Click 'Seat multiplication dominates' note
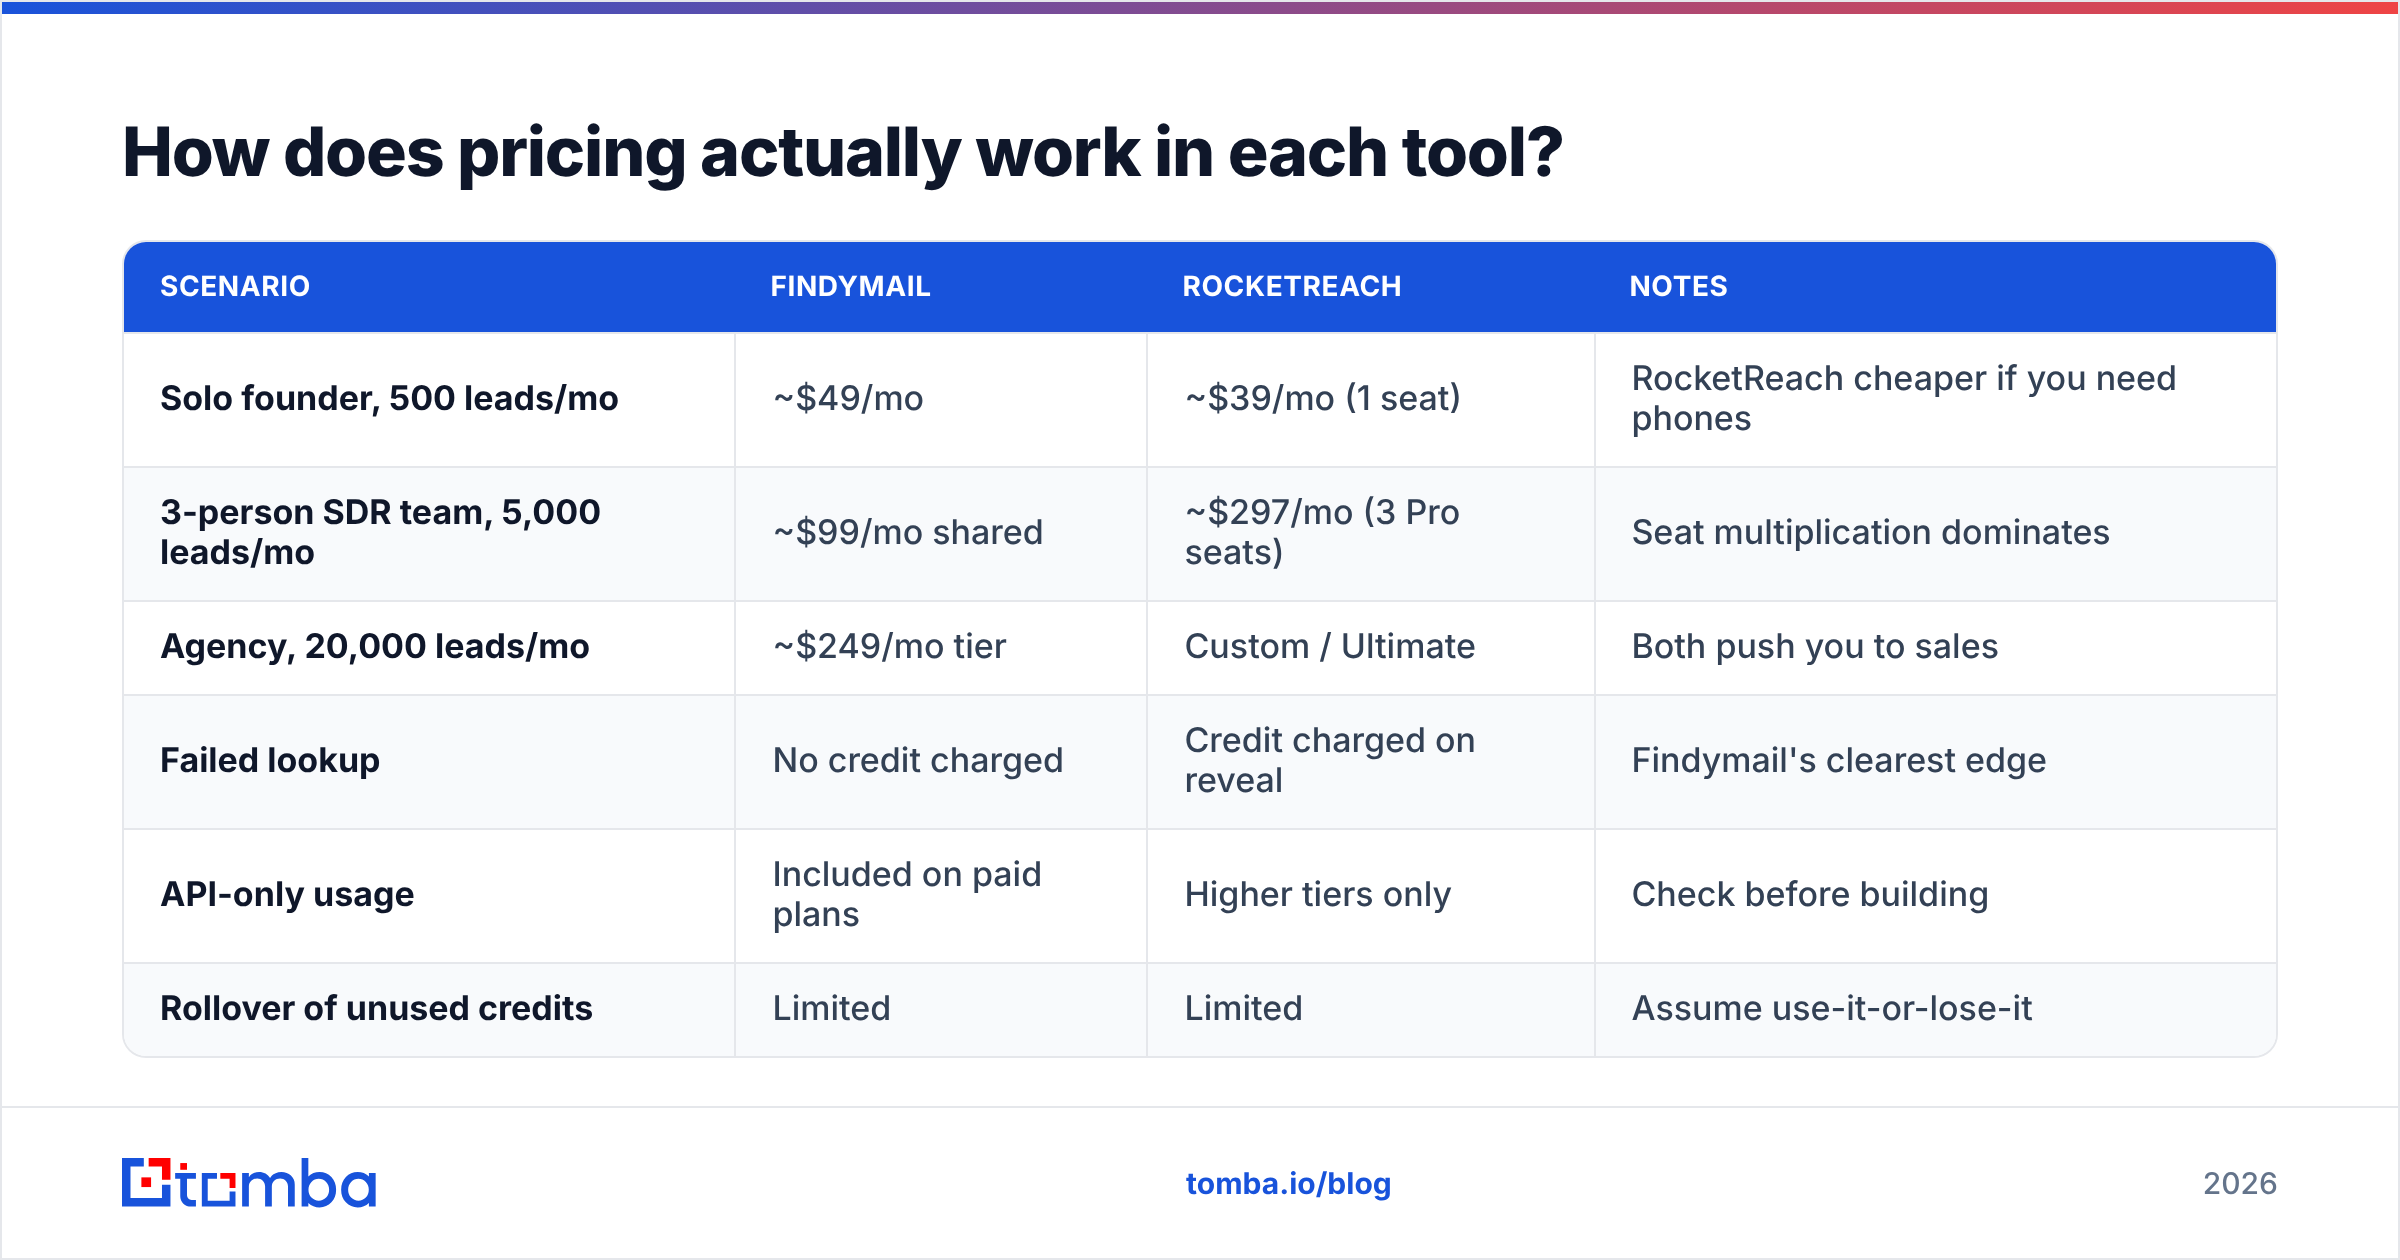This screenshot has height=1260, width=2400. (x=1870, y=532)
